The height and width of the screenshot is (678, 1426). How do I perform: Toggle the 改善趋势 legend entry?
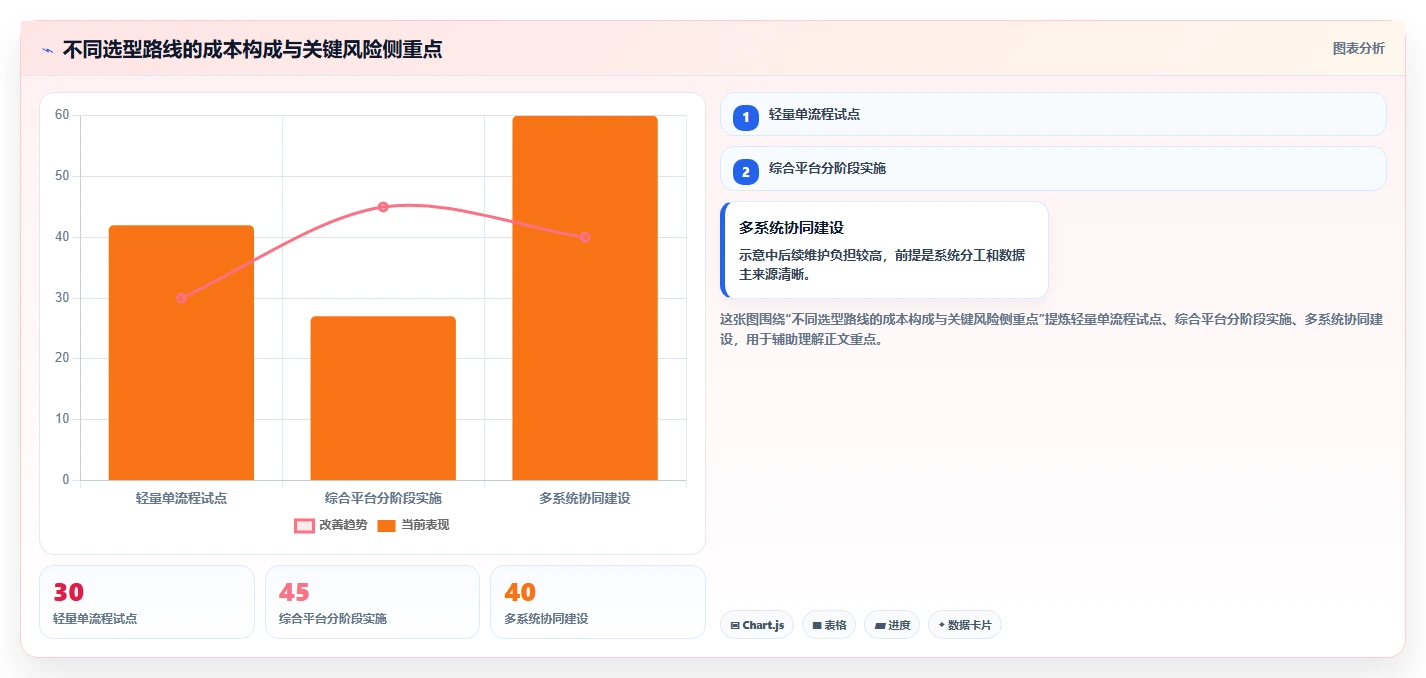(331, 525)
